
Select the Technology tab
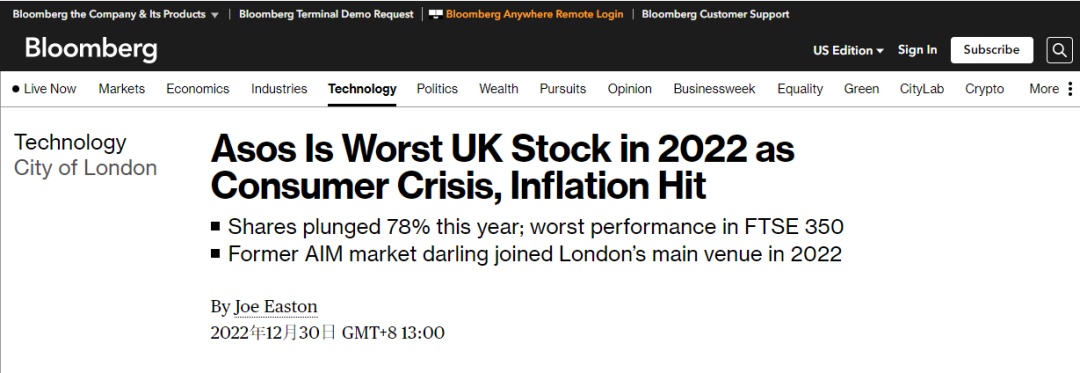click(362, 89)
